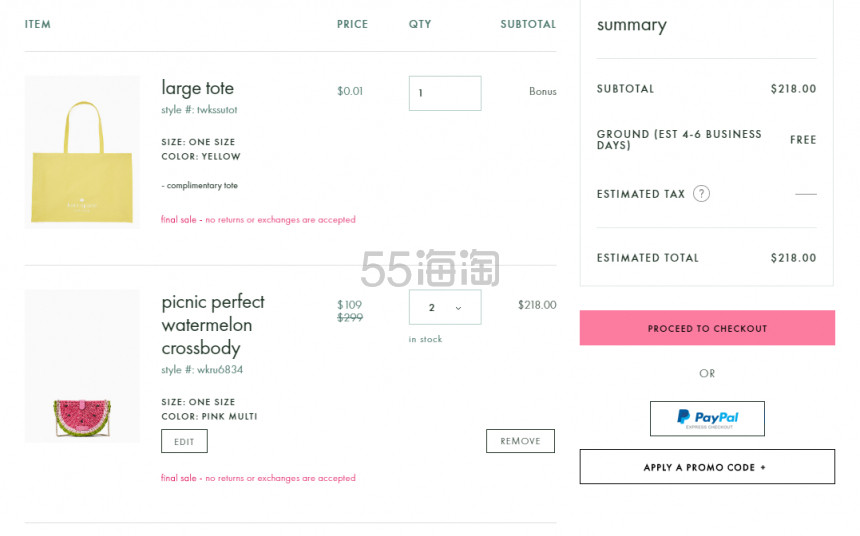Click the FREE ground shipping value

pos(803,140)
